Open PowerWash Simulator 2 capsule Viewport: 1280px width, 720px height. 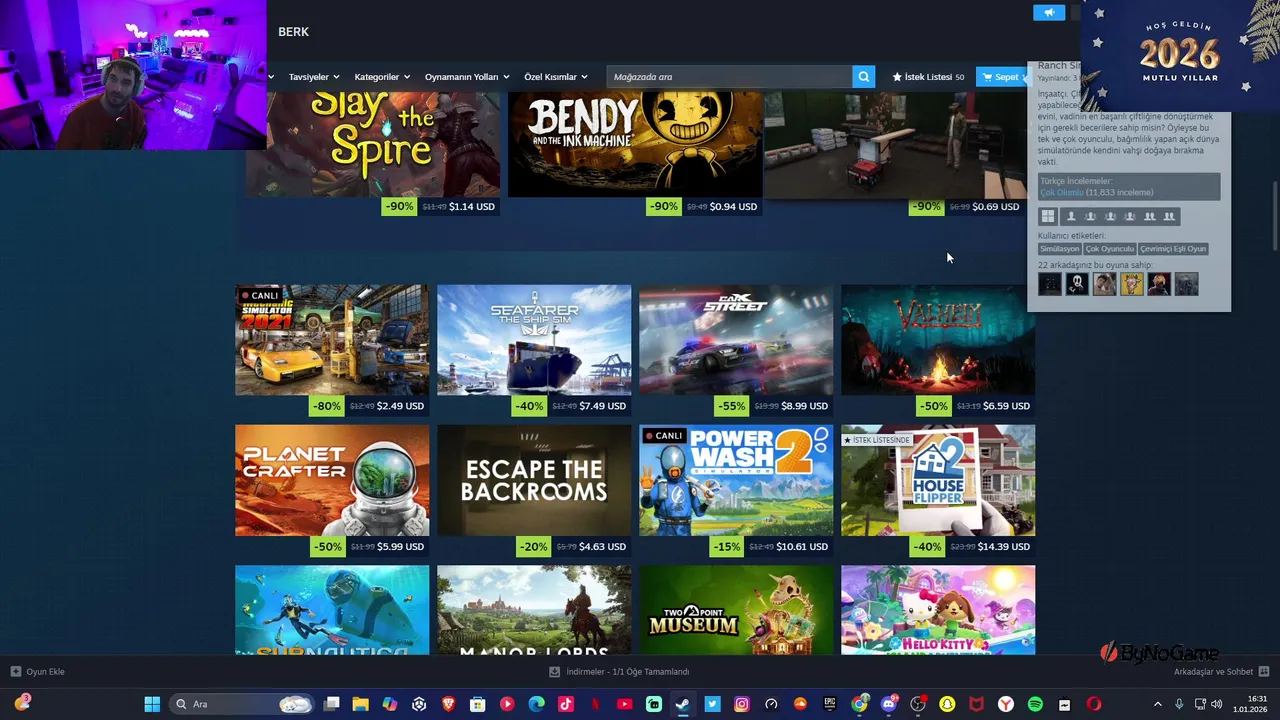point(736,480)
